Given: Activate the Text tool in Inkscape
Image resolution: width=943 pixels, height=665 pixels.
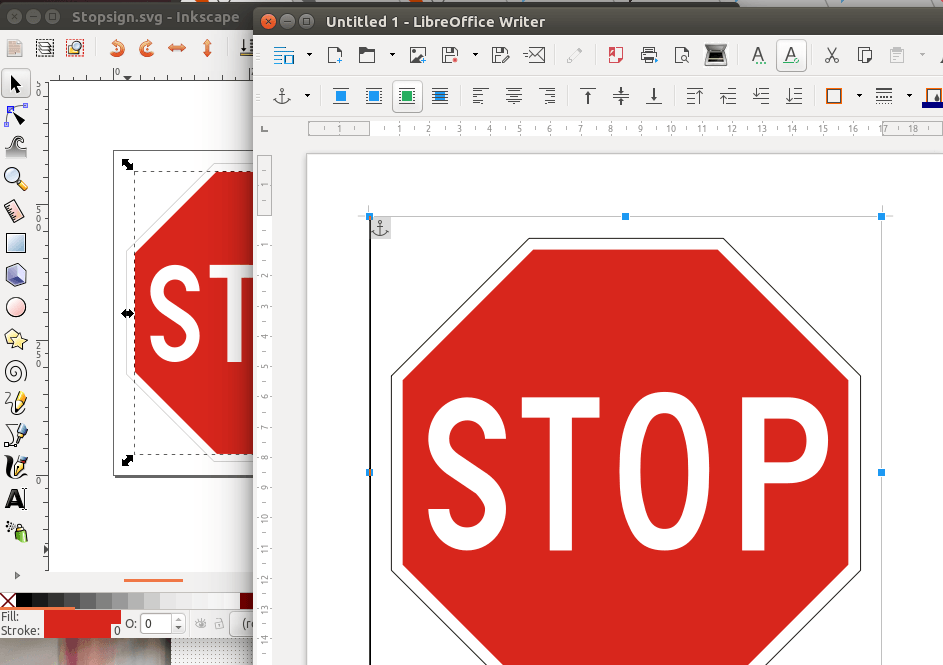Looking at the screenshot, I should pos(15,499).
